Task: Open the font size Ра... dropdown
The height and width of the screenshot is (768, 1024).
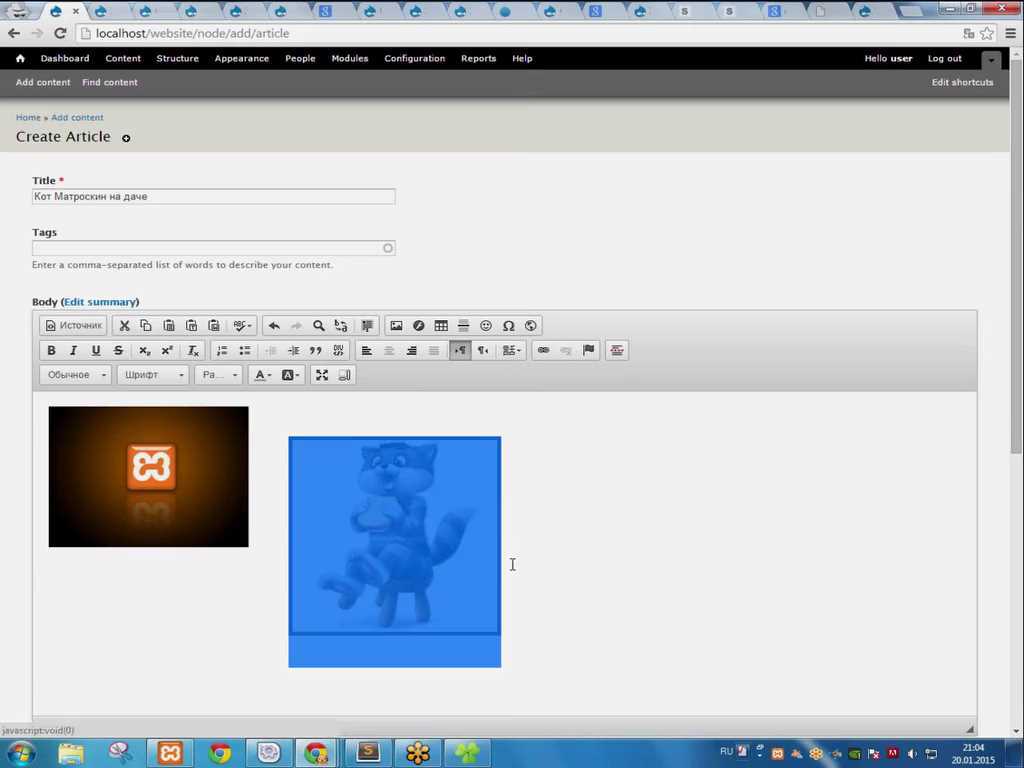Action: point(219,375)
